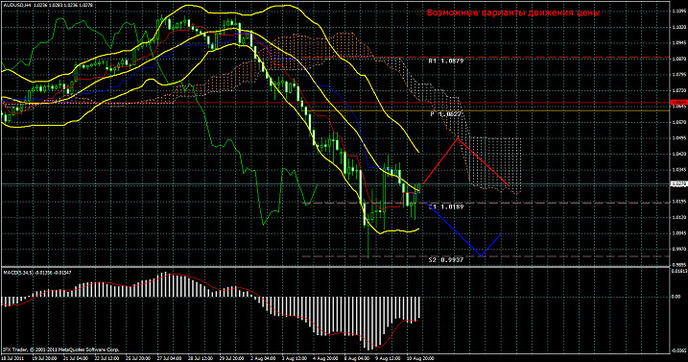Click the red Russian chart title text
Image resolution: width=688 pixels, height=362 pixels.
click(513, 12)
